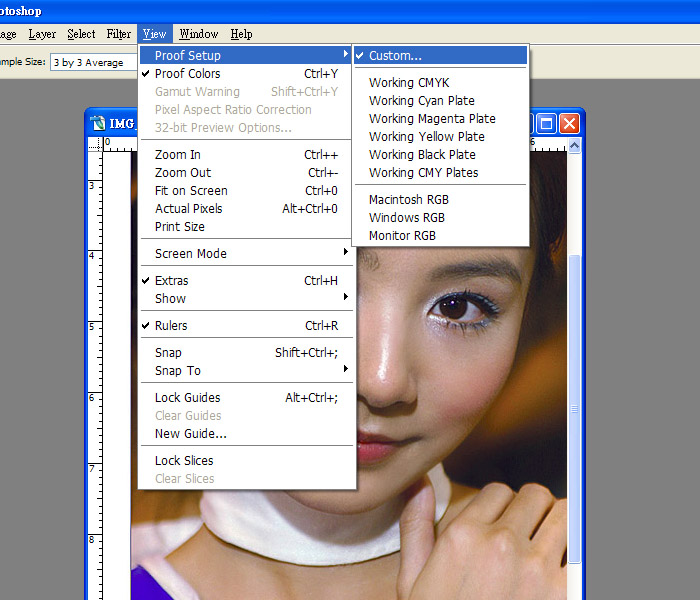Open the Help menu

click(241, 34)
